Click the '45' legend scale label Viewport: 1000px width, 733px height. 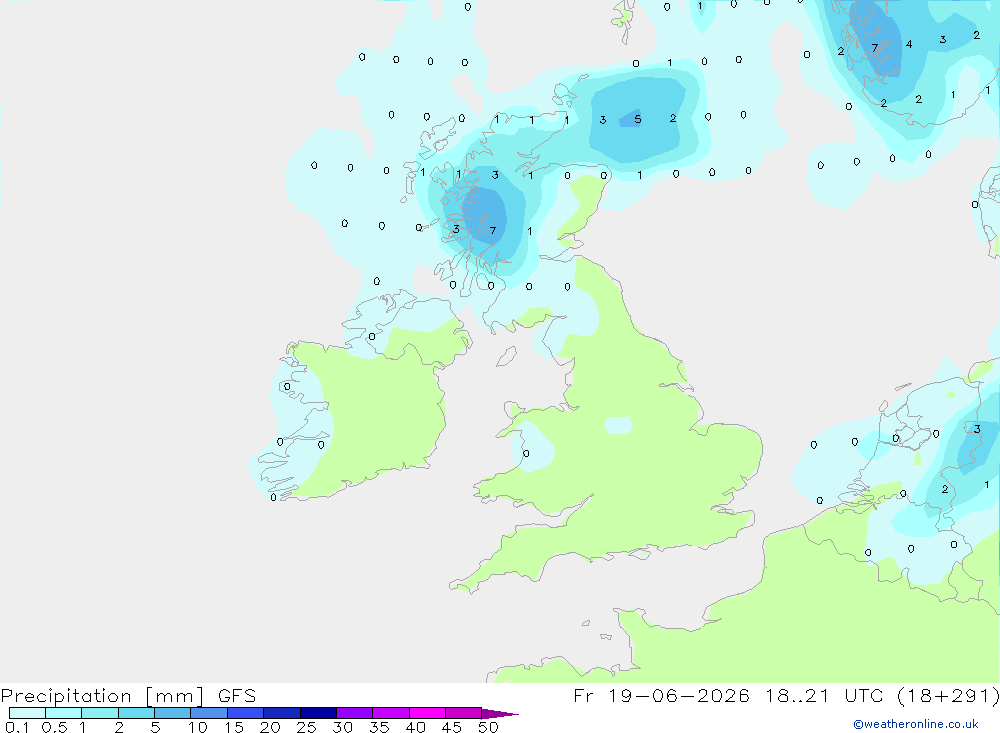452,727
